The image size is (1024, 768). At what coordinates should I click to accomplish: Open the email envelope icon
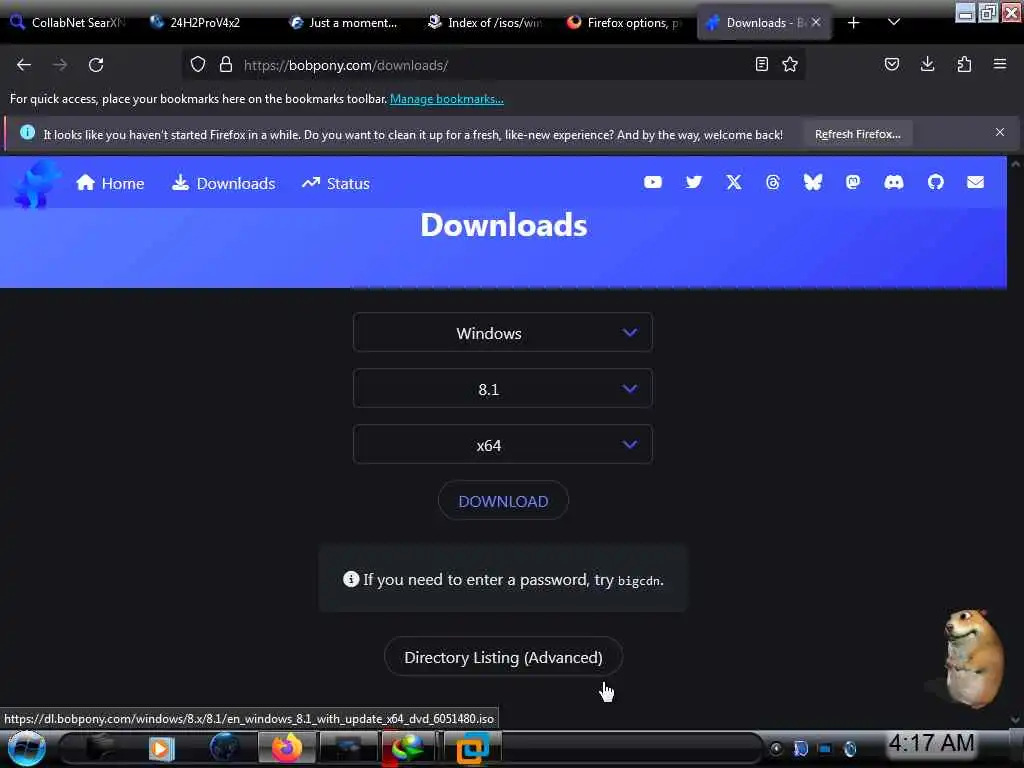(x=975, y=182)
